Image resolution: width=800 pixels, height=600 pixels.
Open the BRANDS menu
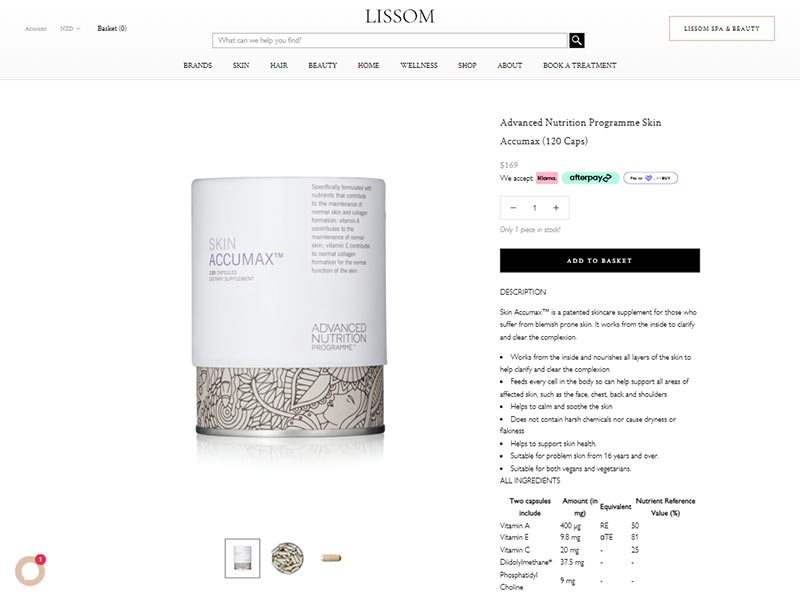(x=197, y=65)
